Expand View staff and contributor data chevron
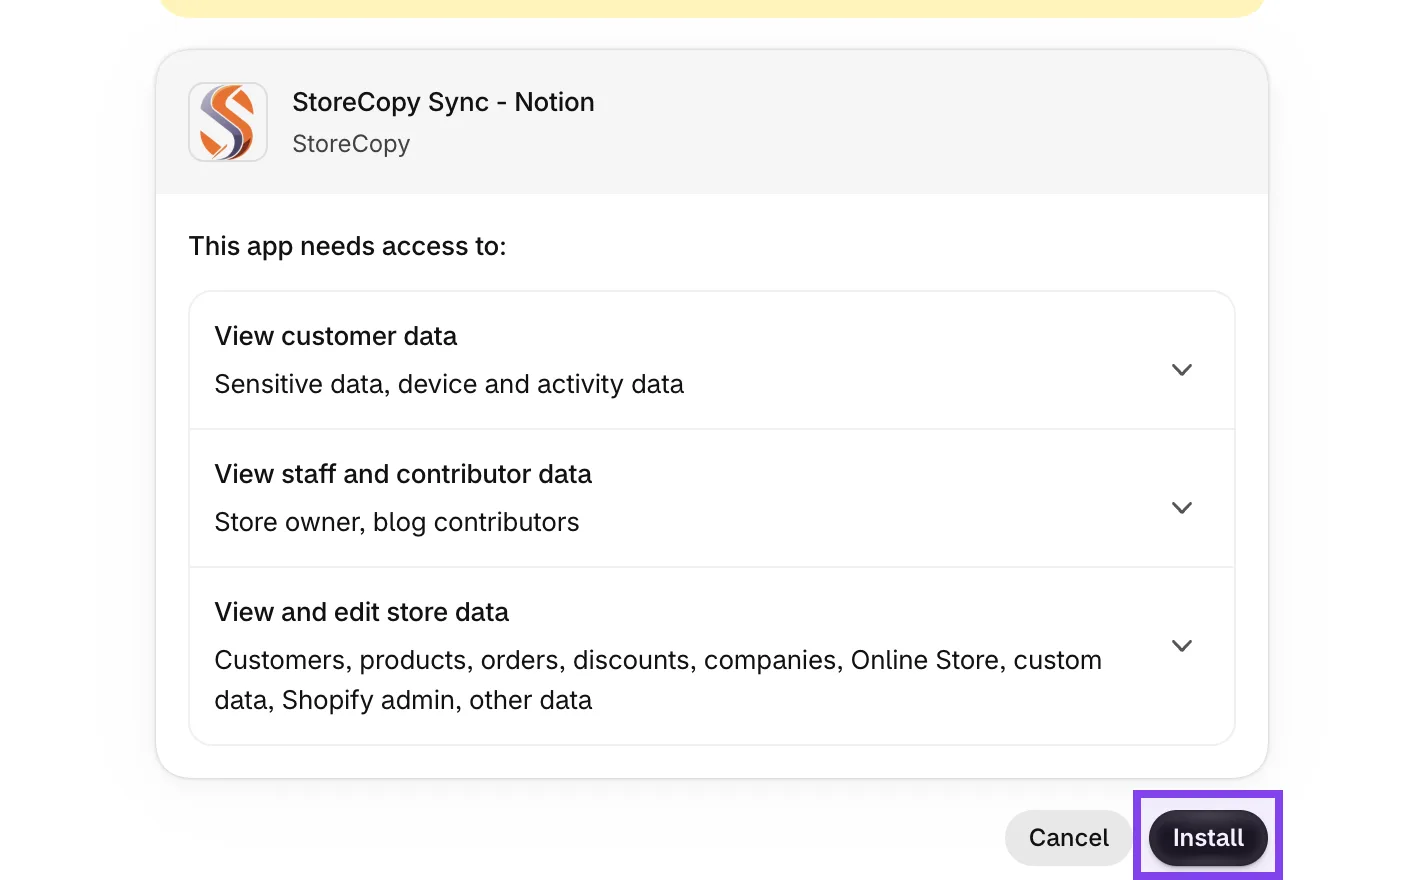 (x=1182, y=508)
